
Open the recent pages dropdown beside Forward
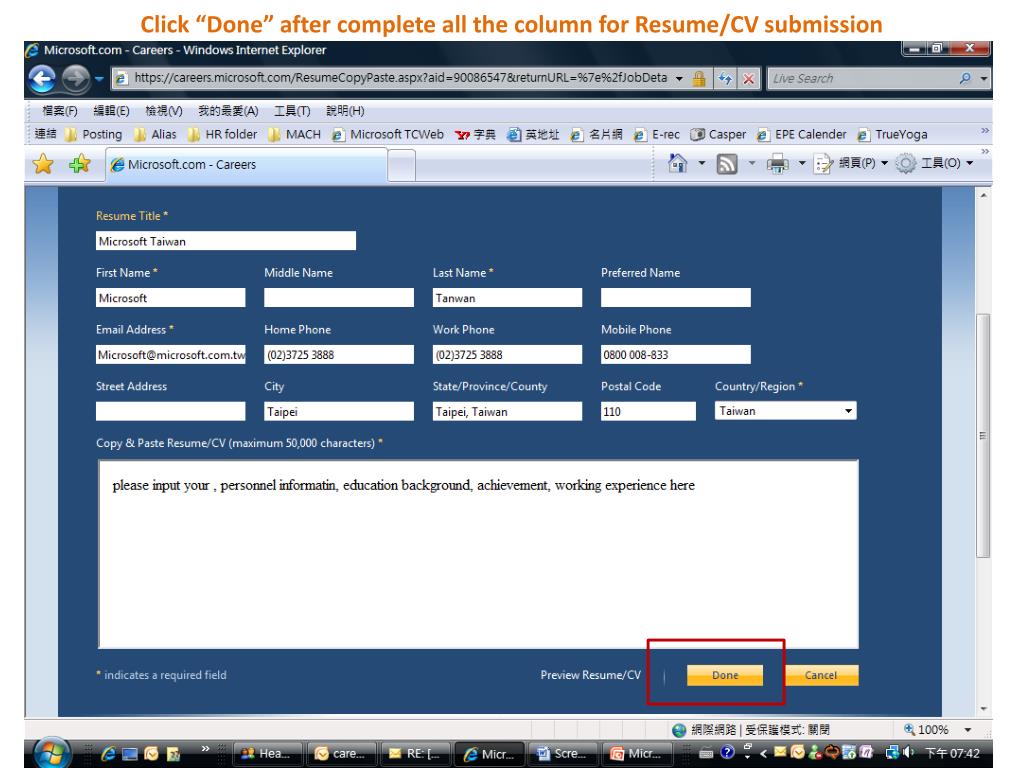(99, 79)
